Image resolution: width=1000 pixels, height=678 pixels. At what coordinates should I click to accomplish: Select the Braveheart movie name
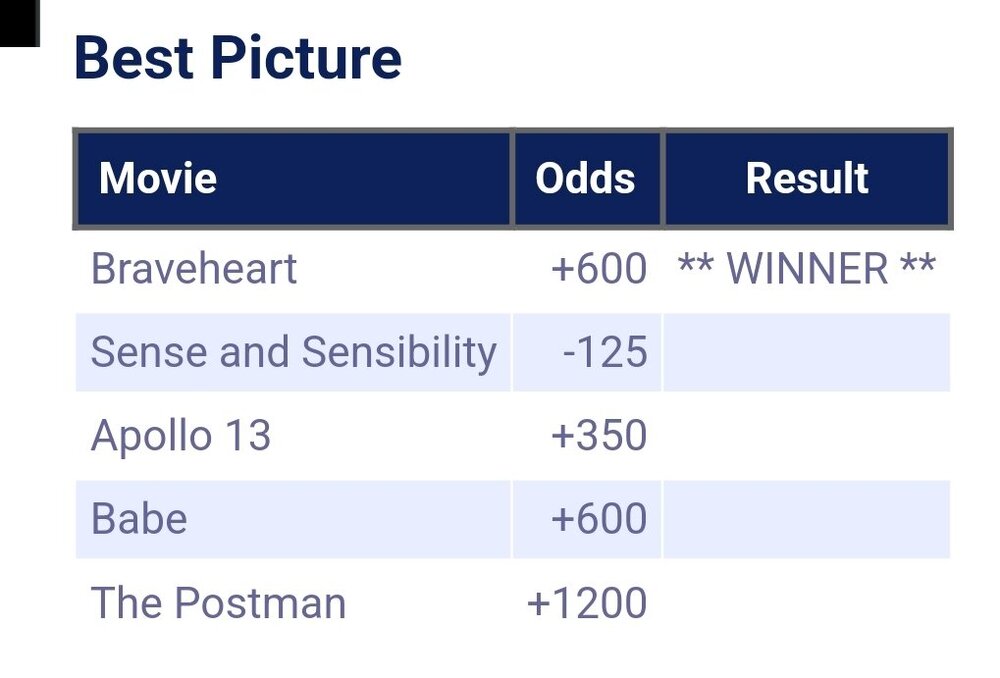pyautogui.click(x=194, y=269)
